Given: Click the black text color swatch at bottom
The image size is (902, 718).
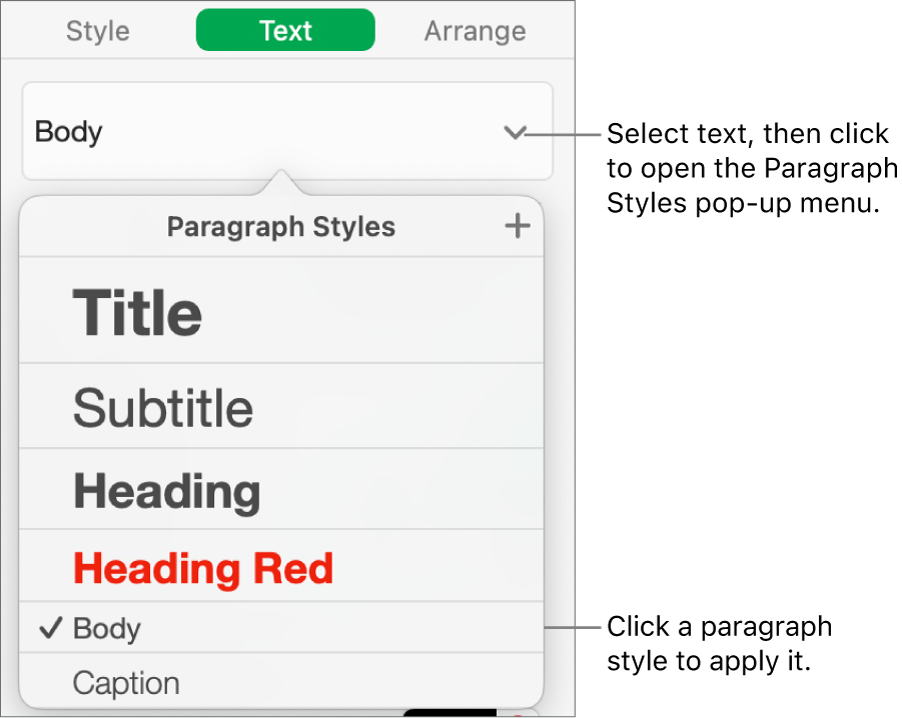Looking at the screenshot, I should coord(449,713).
